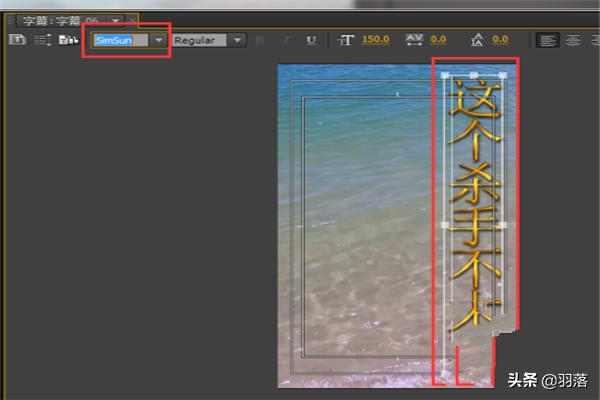Viewport: 600px width, 400px height.
Task: Click the kerning value 0.0
Action: [438, 39]
